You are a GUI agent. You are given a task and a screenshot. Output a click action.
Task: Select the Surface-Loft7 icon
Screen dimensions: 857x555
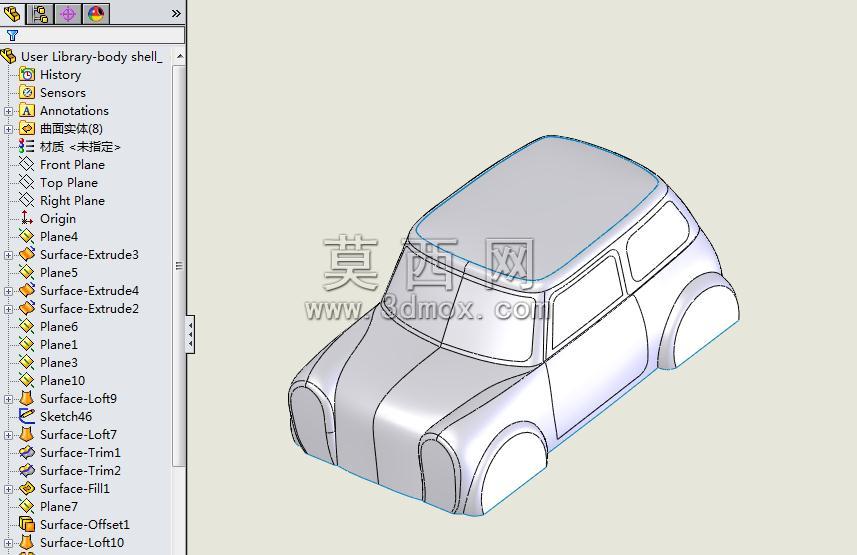coord(27,434)
